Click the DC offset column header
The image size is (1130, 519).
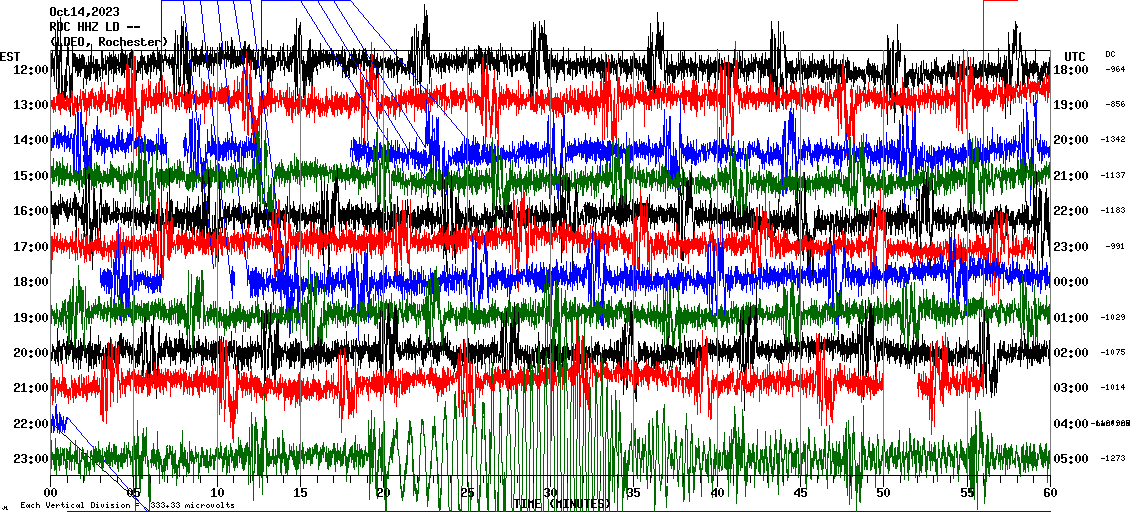[1110, 54]
